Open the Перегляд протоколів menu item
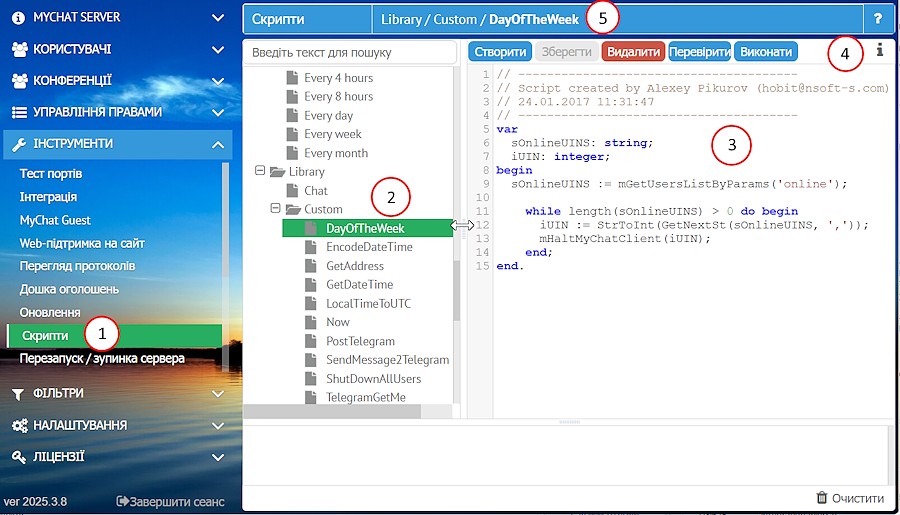Viewport: 900px width, 515px height. pyautogui.click(x=77, y=266)
